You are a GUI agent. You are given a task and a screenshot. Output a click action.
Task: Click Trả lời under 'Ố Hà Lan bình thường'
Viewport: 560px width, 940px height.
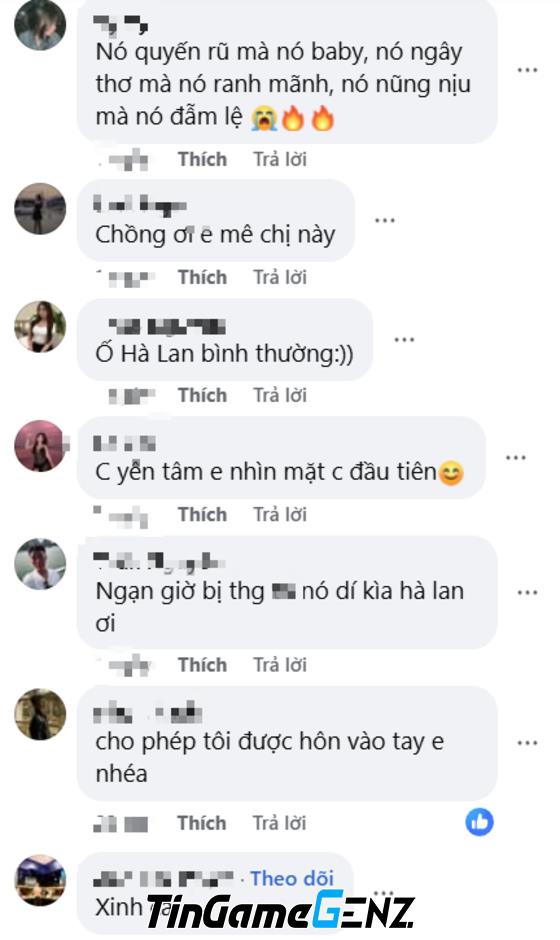point(279,396)
